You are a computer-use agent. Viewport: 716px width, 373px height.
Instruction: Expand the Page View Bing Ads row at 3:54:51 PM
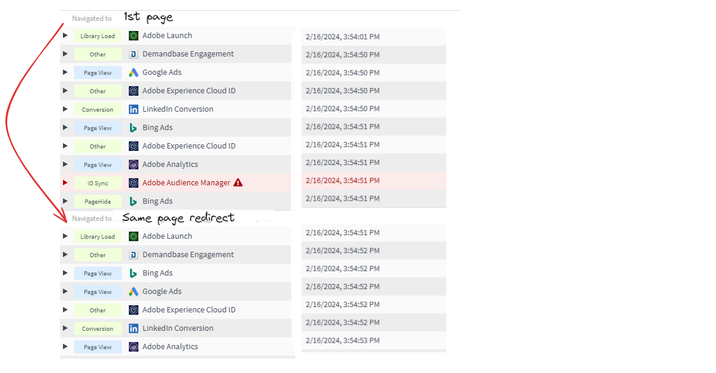pos(65,127)
